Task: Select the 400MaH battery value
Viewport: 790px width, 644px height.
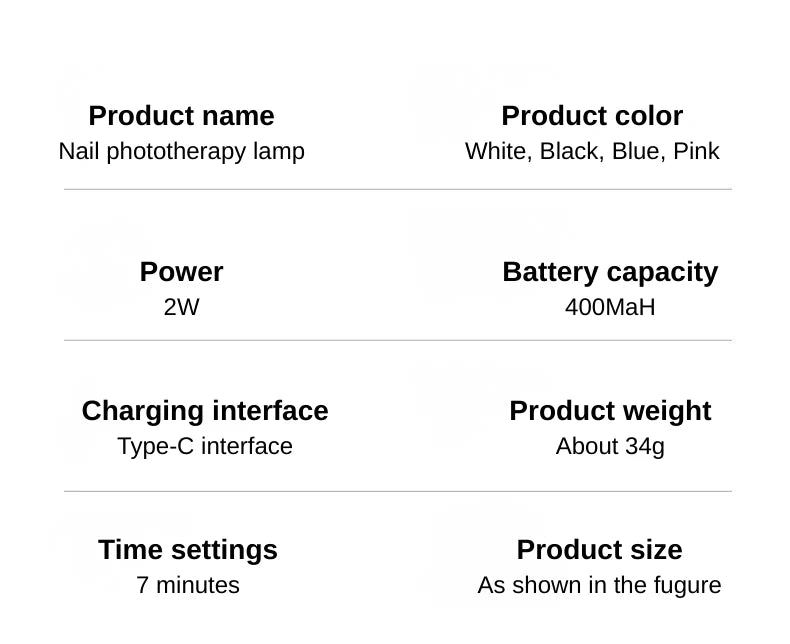Action: 610,307
